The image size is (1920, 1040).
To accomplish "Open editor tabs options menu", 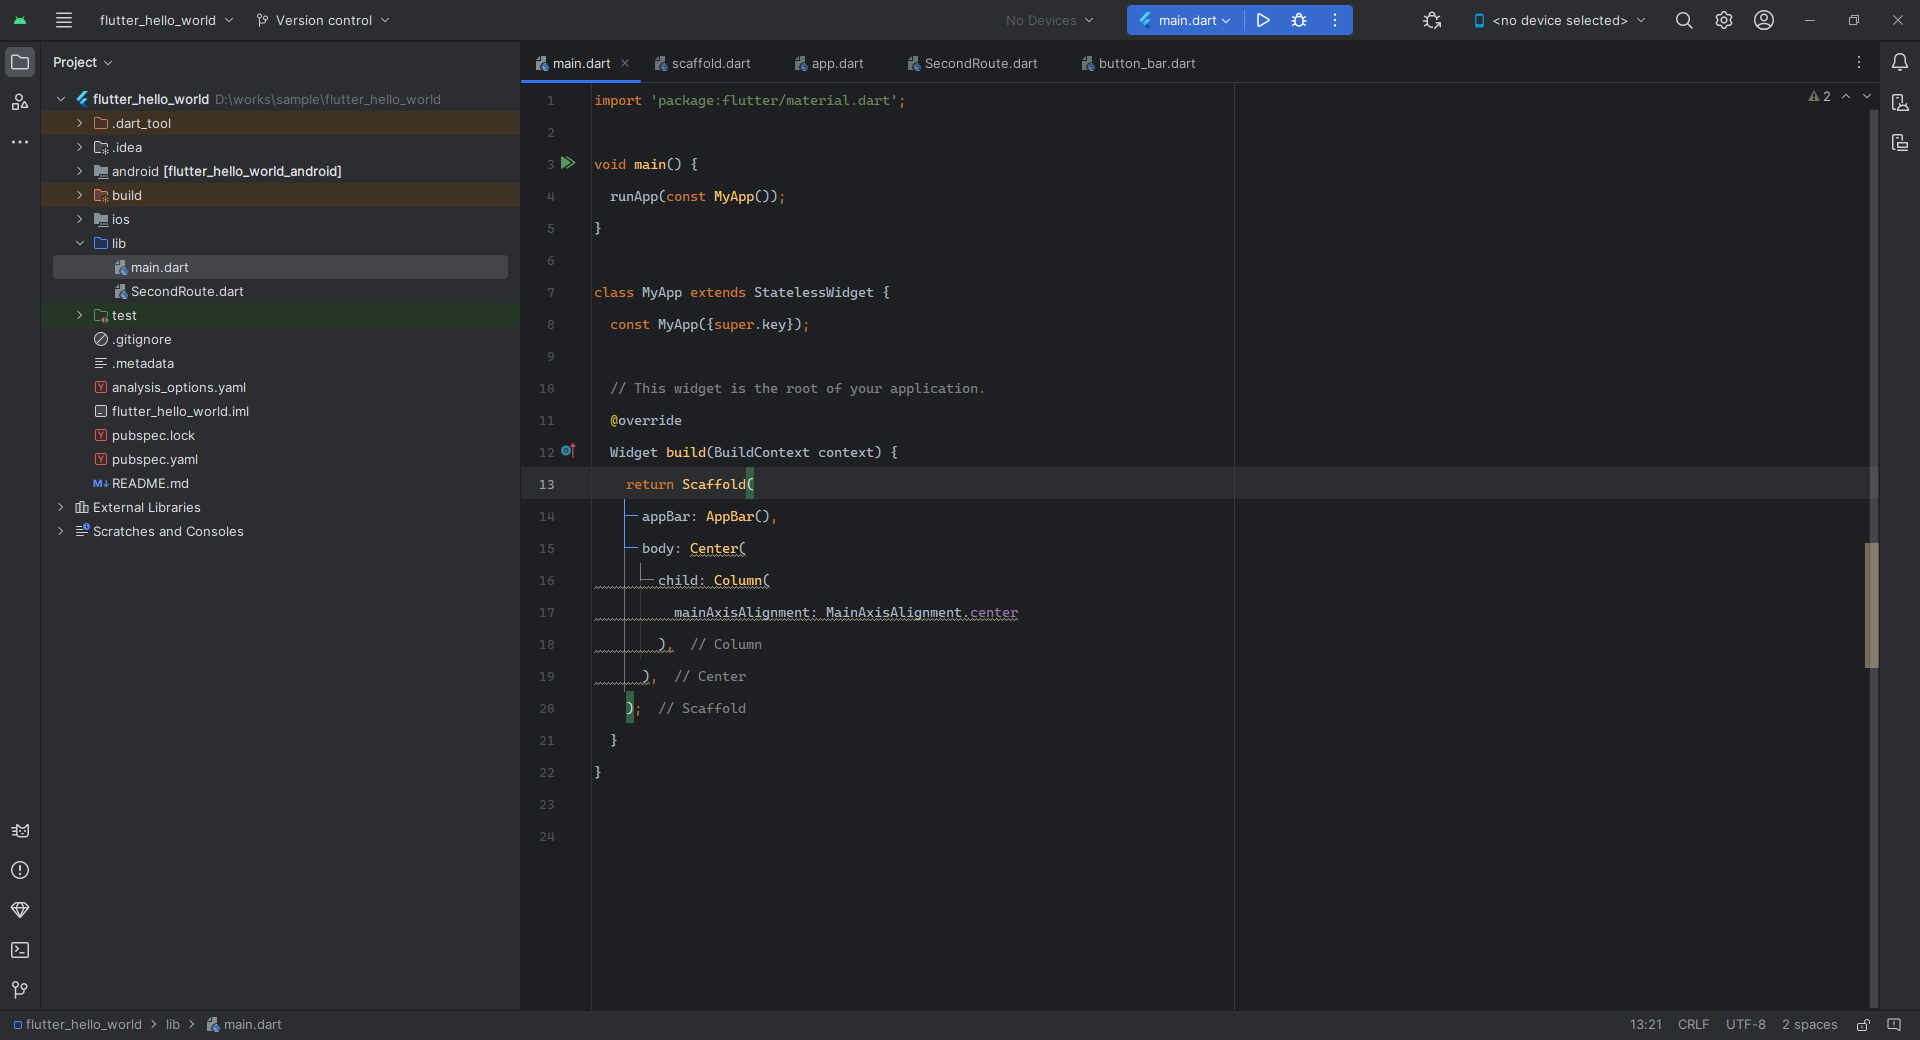I will coord(1859,62).
